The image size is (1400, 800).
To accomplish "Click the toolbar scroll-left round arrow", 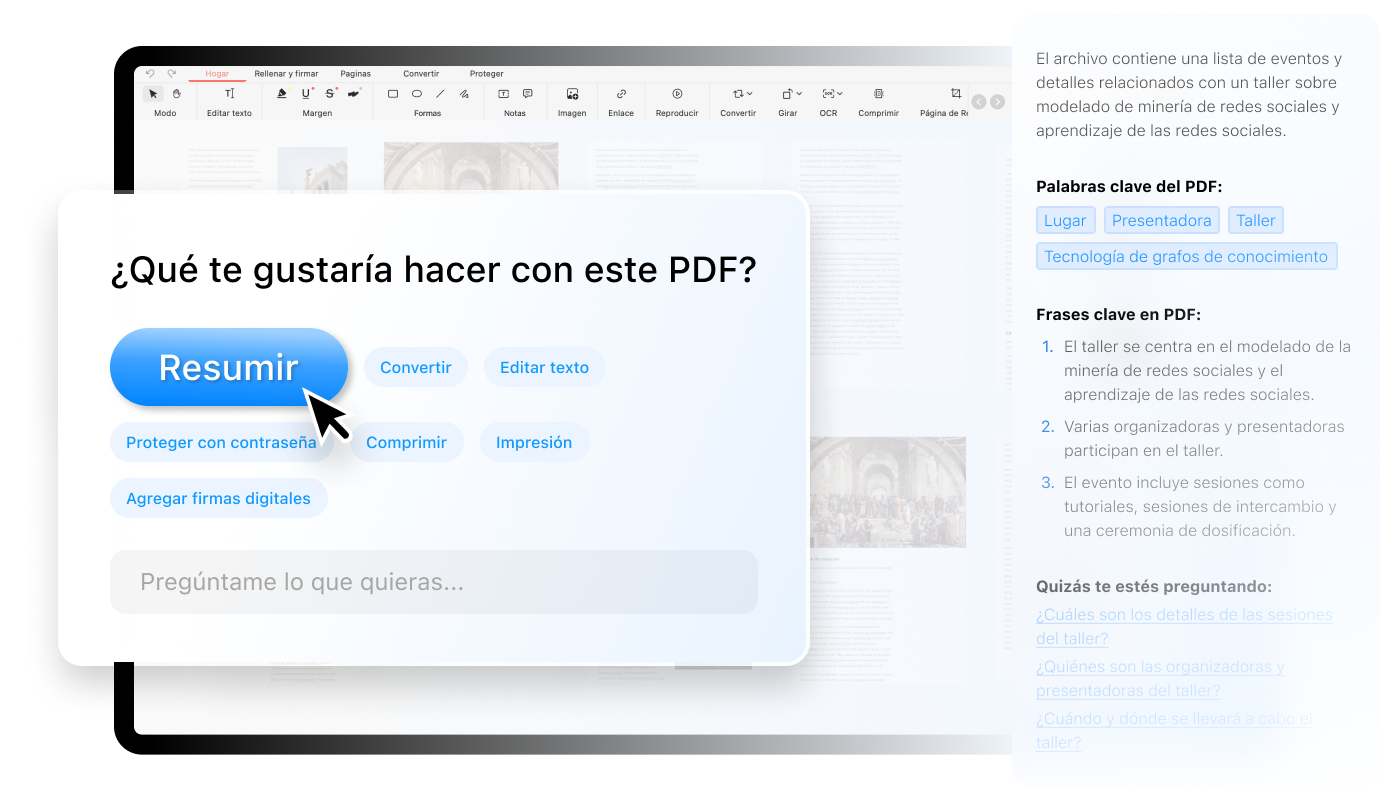I will coord(979,102).
